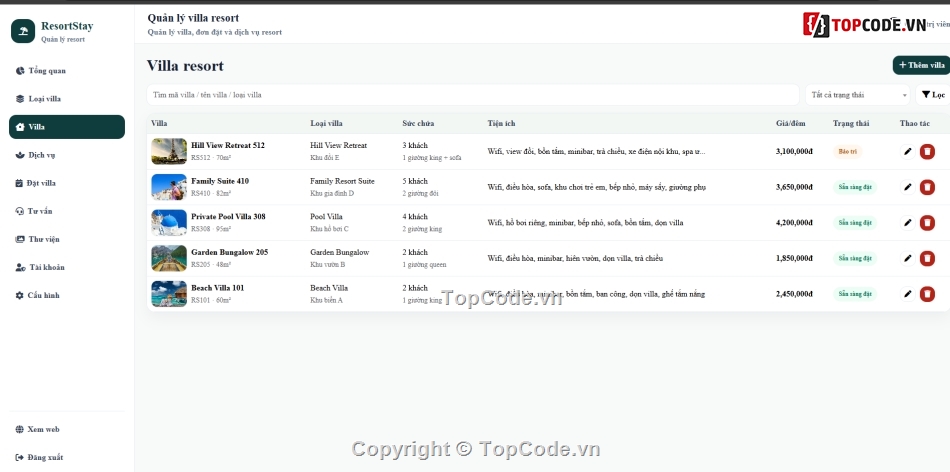The height and width of the screenshot is (472, 950).
Task: Open the Đặt villa menu item
Action: tap(67, 183)
